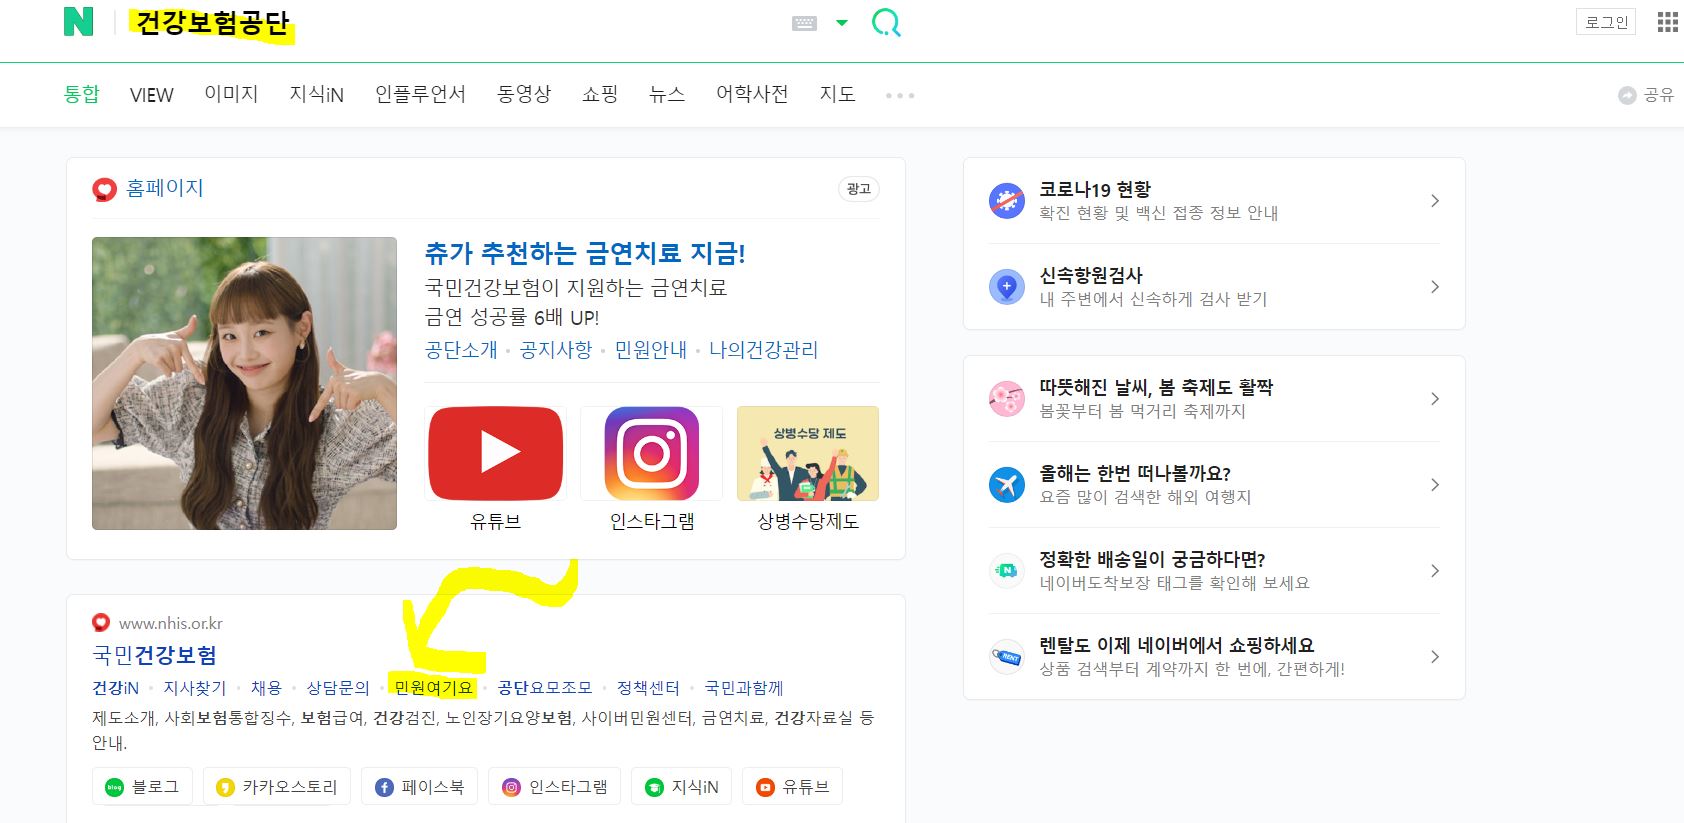The height and width of the screenshot is (823, 1684).
Task: Click the 공지사항 link
Action: click(x=556, y=350)
